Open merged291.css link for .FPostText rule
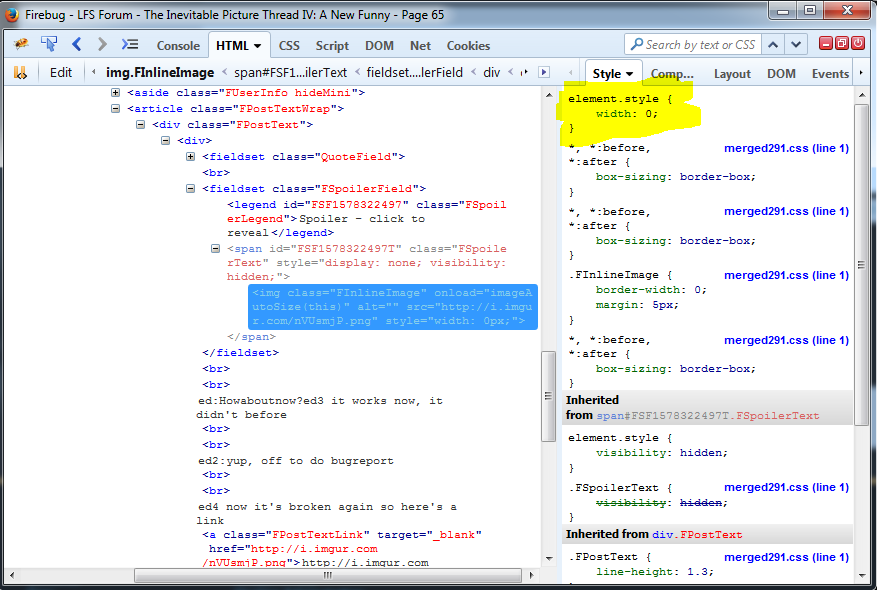 (786, 557)
